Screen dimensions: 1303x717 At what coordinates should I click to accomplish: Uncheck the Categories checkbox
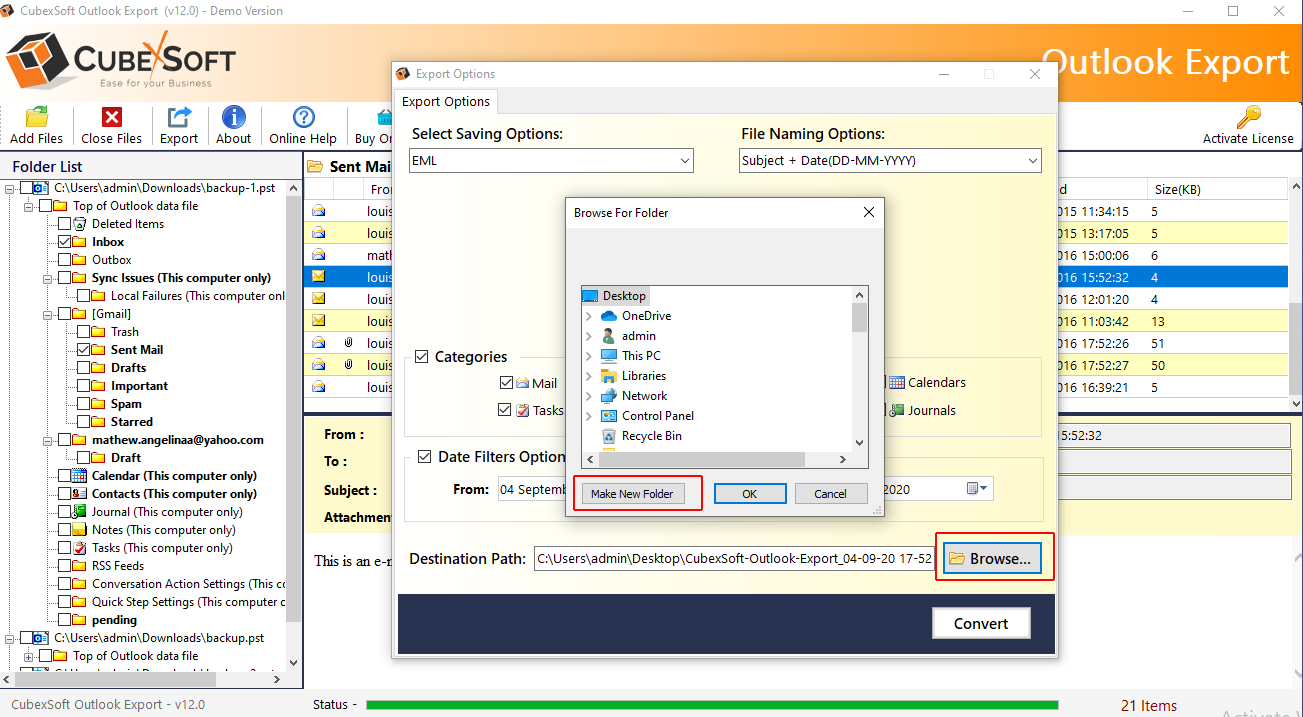point(422,357)
